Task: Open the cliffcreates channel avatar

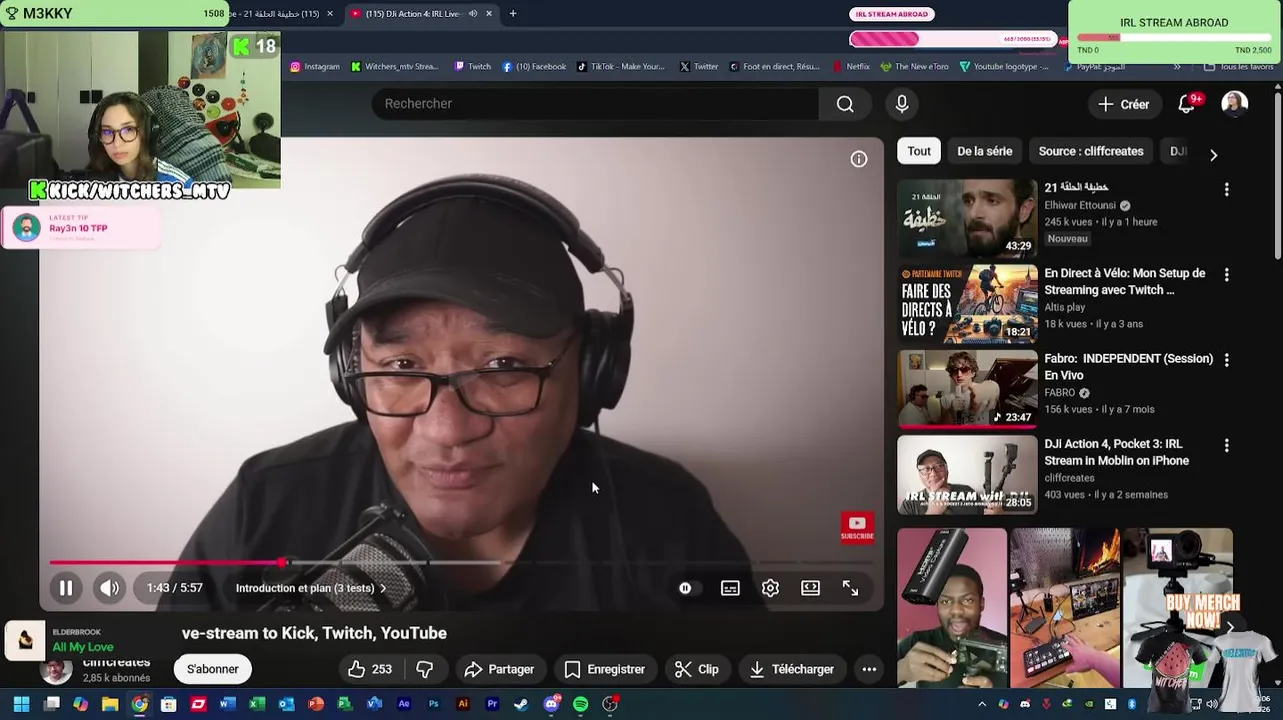Action: [56, 670]
